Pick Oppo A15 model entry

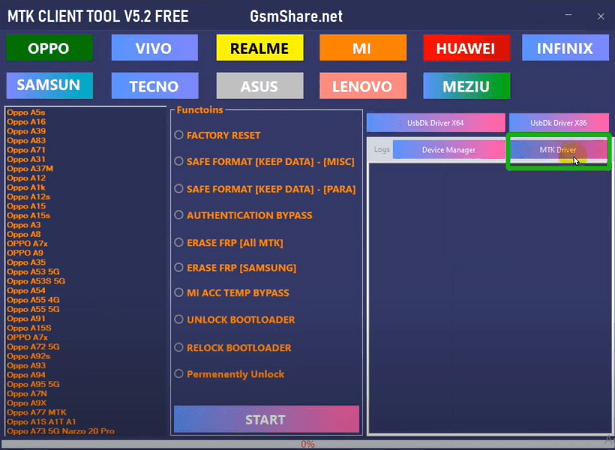coord(26,207)
